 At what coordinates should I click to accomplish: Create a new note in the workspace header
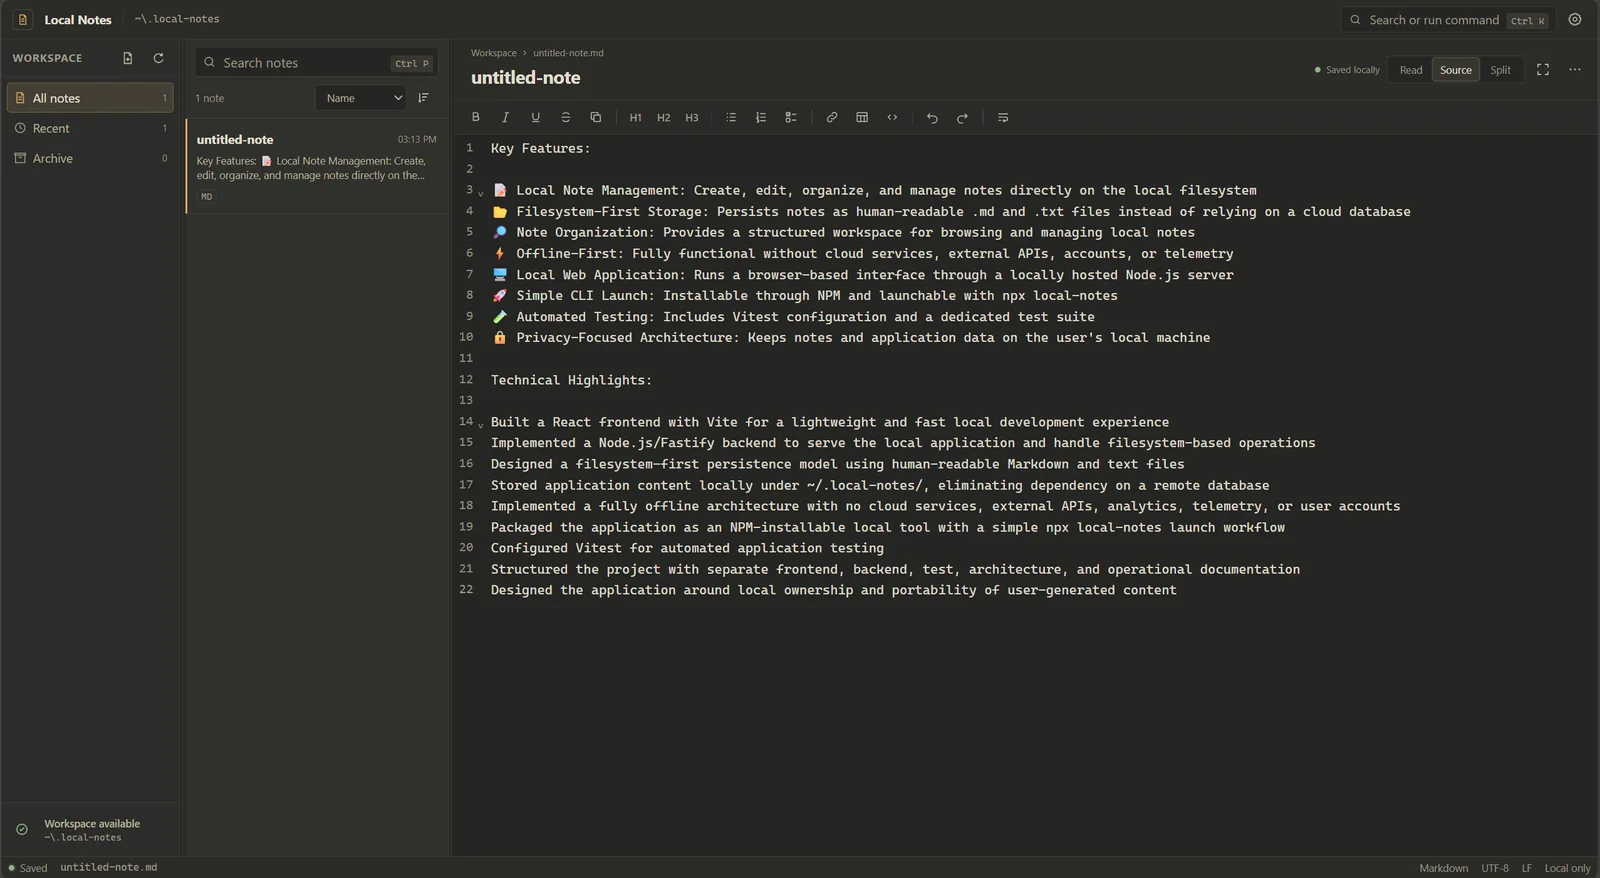pyautogui.click(x=128, y=58)
